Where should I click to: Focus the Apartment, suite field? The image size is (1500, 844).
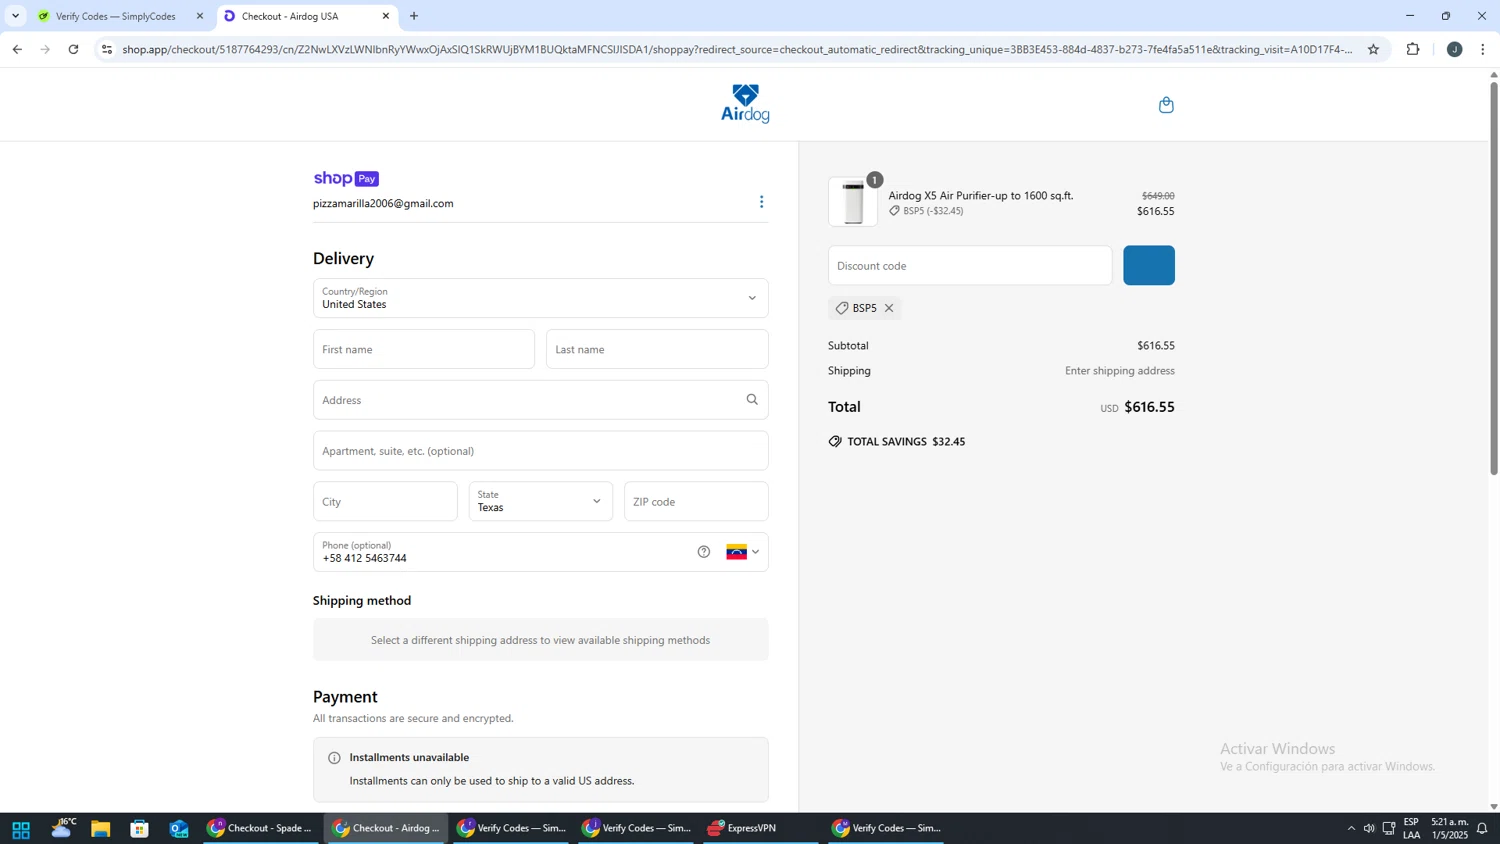(x=540, y=451)
